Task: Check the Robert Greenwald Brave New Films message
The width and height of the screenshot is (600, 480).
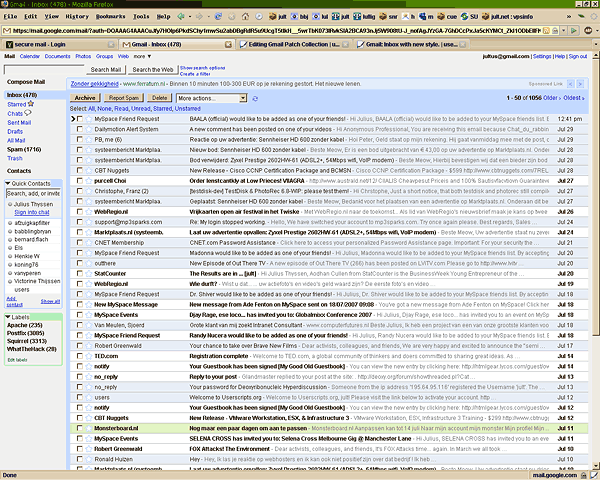Action: [80, 346]
